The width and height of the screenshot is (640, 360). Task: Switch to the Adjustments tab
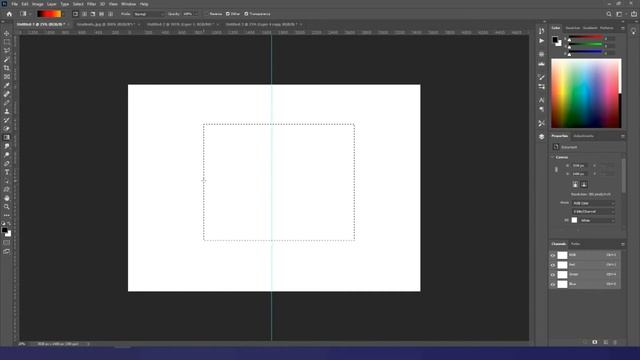[583, 136]
